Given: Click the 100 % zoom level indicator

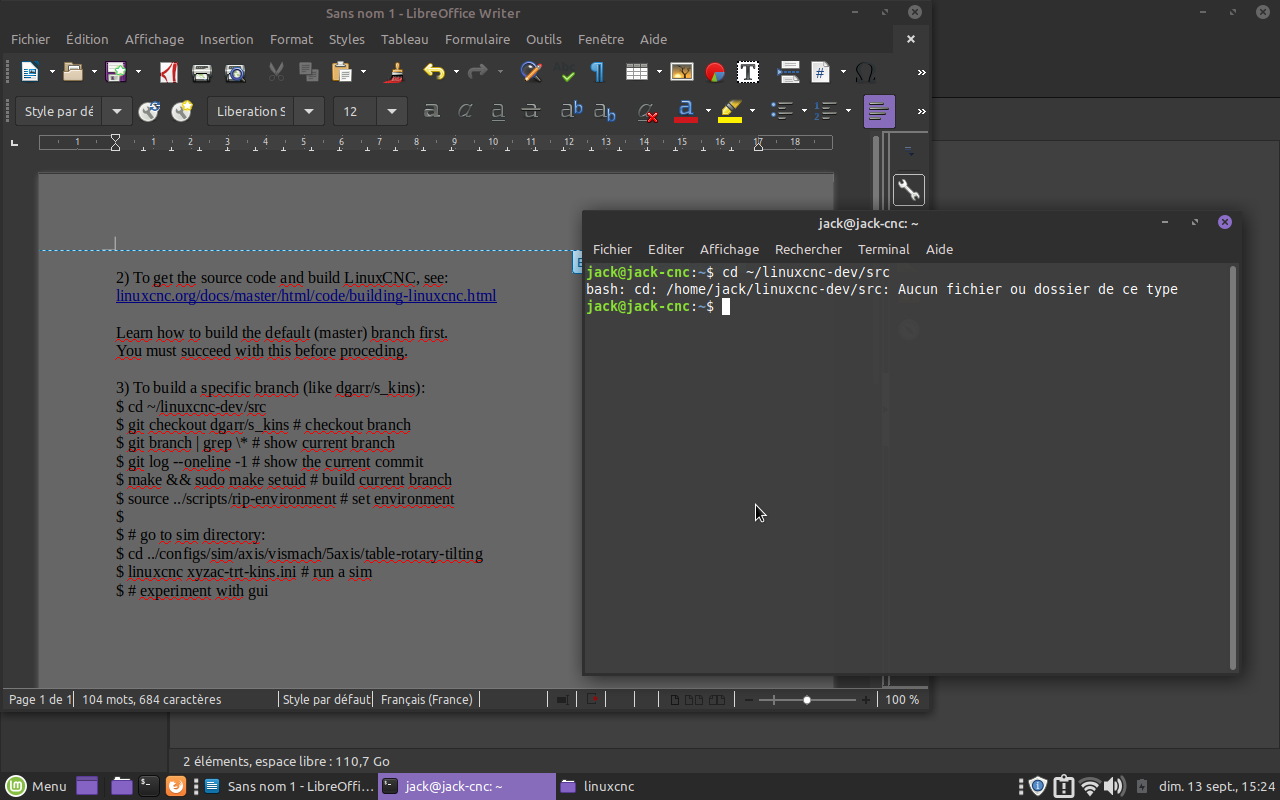Looking at the screenshot, I should 902,700.
